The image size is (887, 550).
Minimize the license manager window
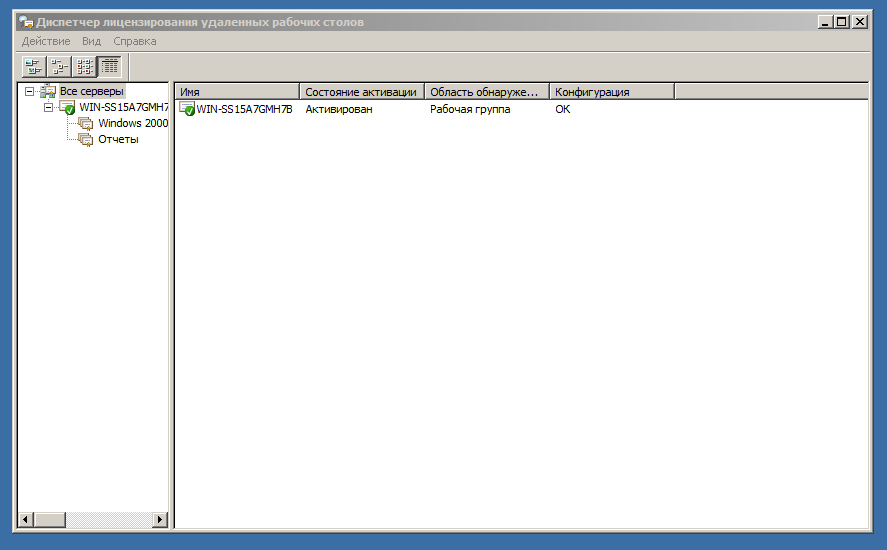pyautogui.click(x=825, y=22)
